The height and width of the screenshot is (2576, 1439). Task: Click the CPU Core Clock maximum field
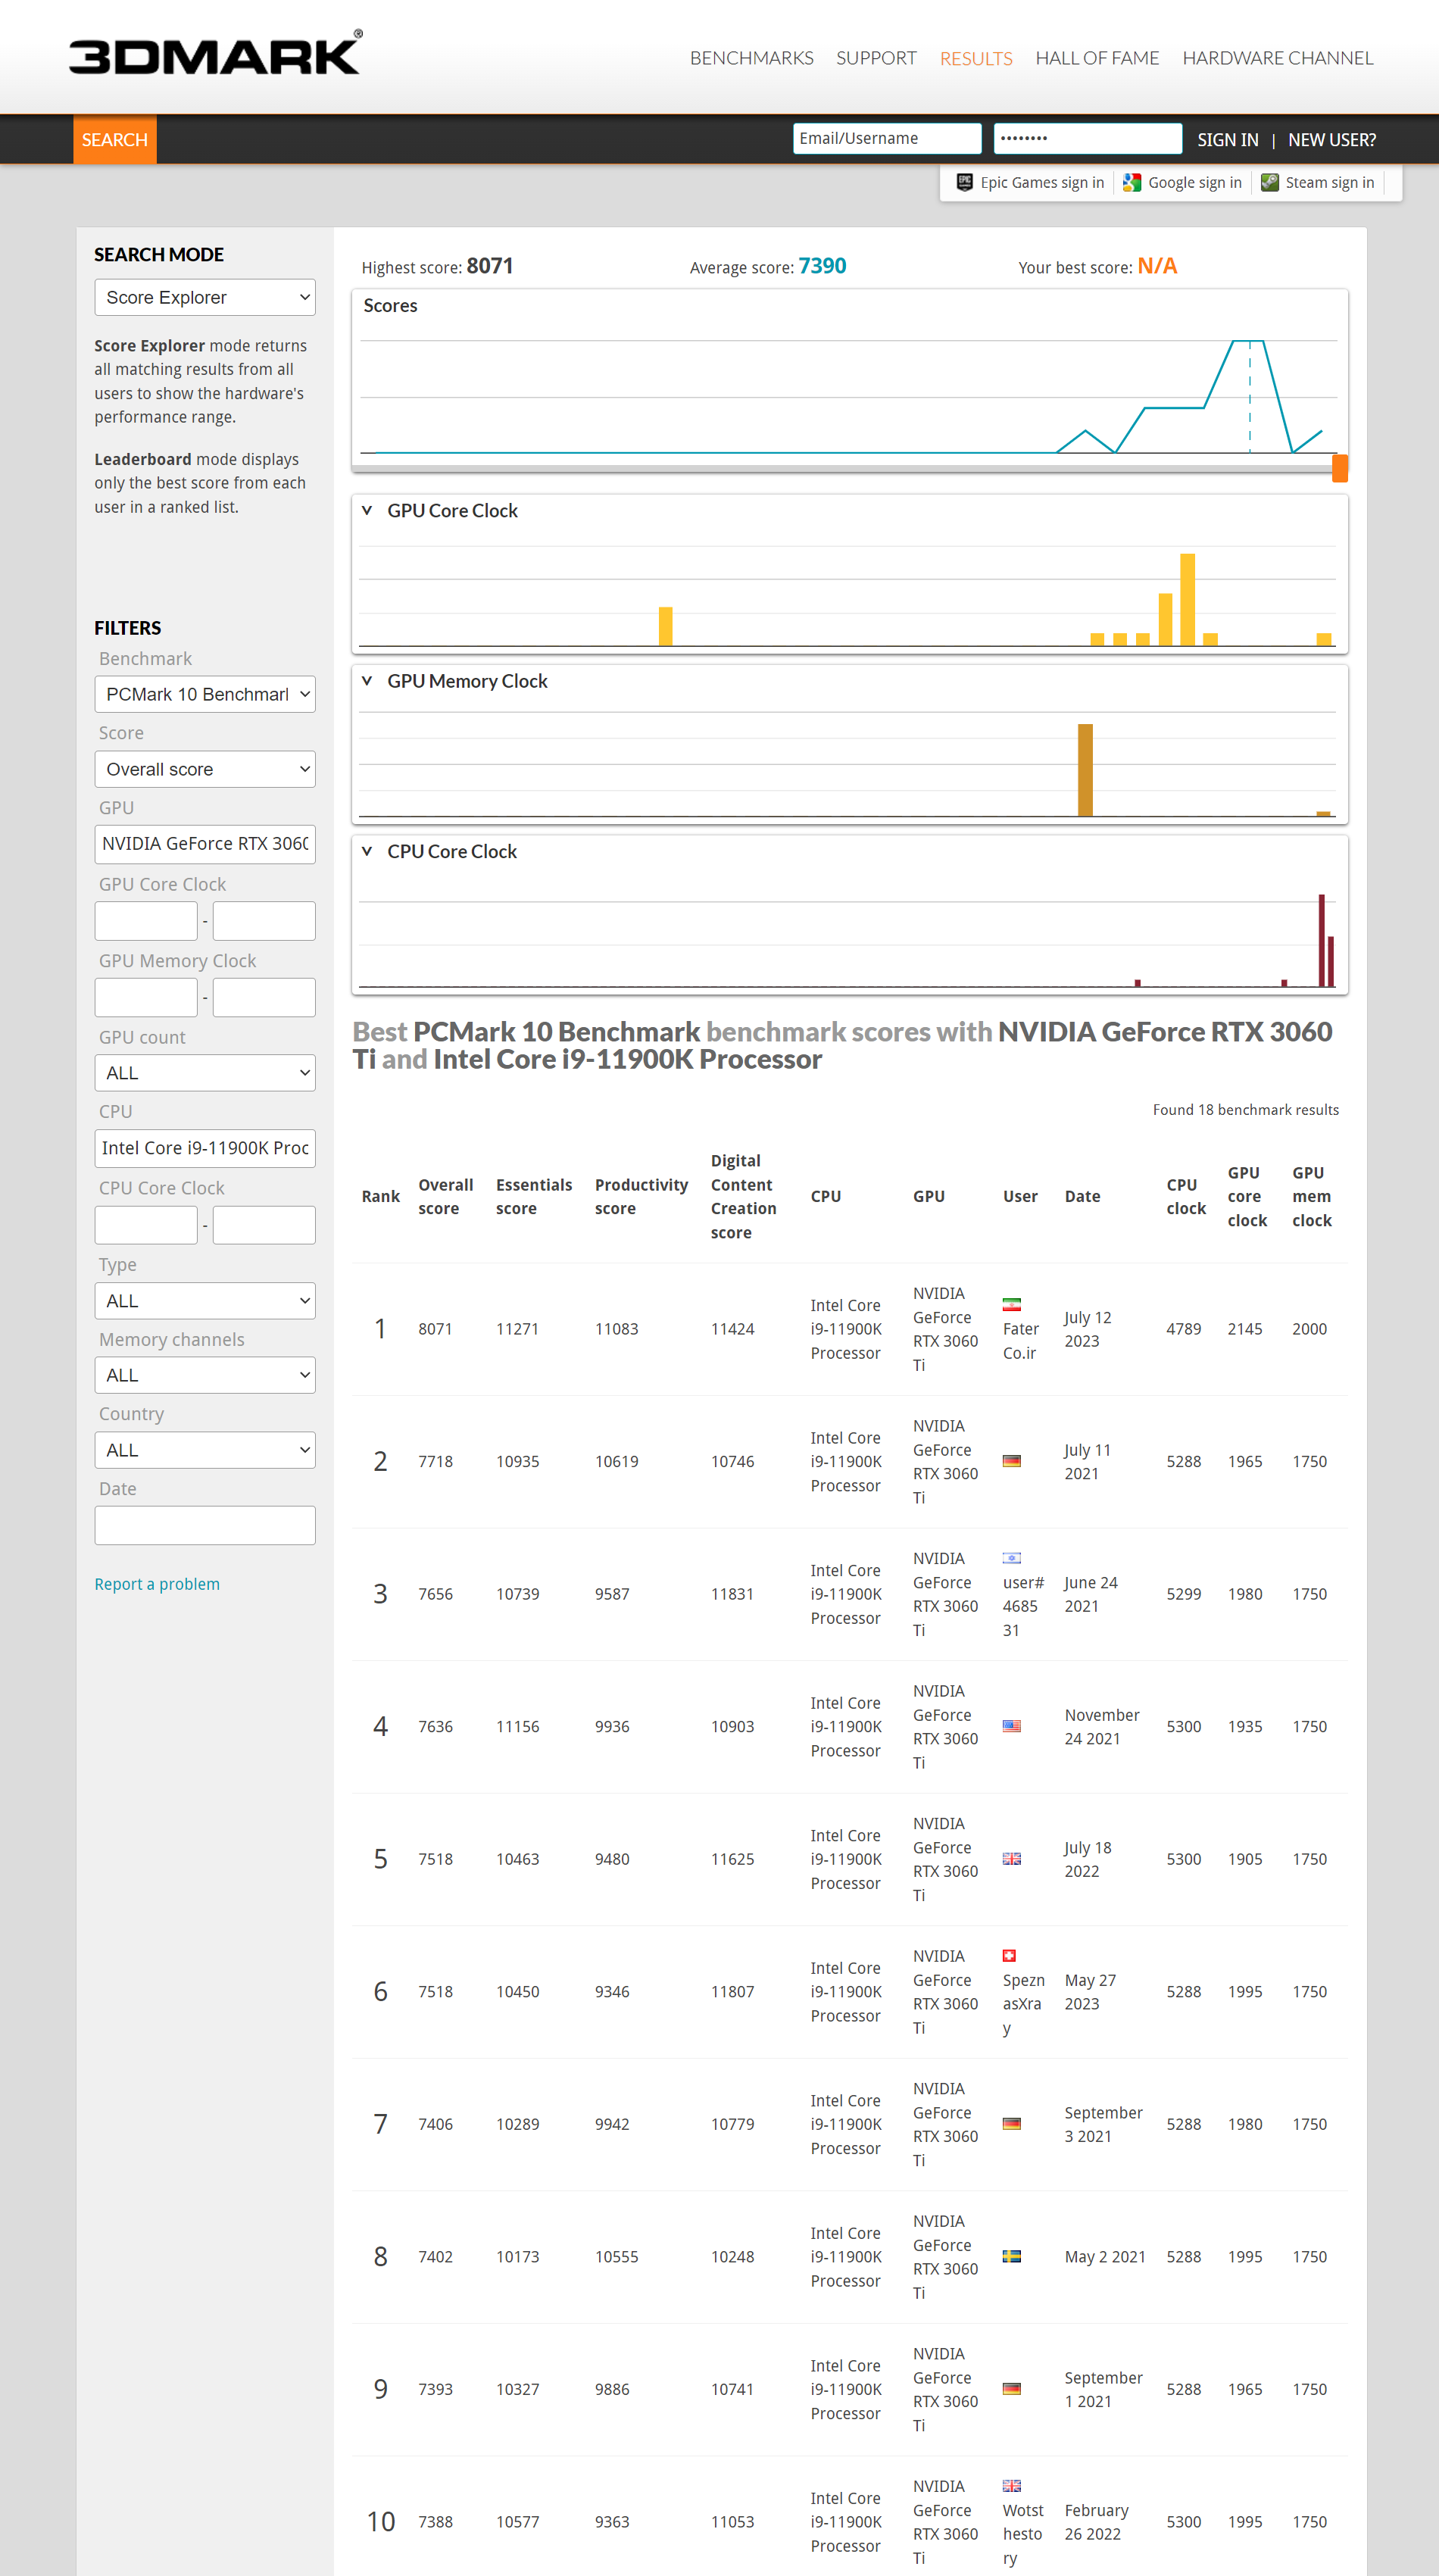[264, 1225]
